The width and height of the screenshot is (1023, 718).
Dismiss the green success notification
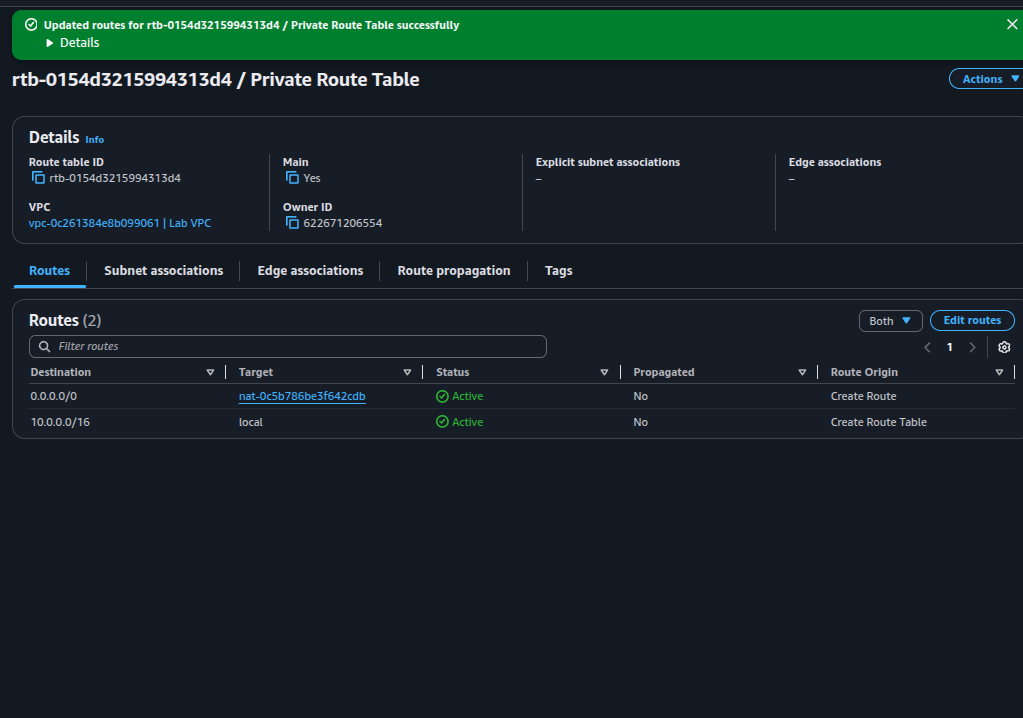pos(1012,25)
